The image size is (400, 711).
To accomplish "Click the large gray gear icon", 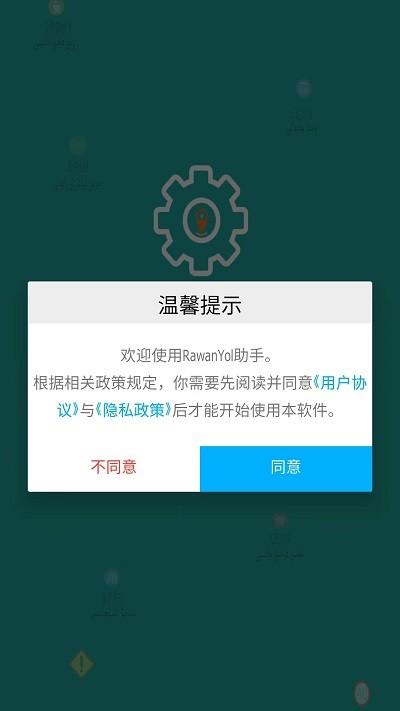I will tap(201, 220).
